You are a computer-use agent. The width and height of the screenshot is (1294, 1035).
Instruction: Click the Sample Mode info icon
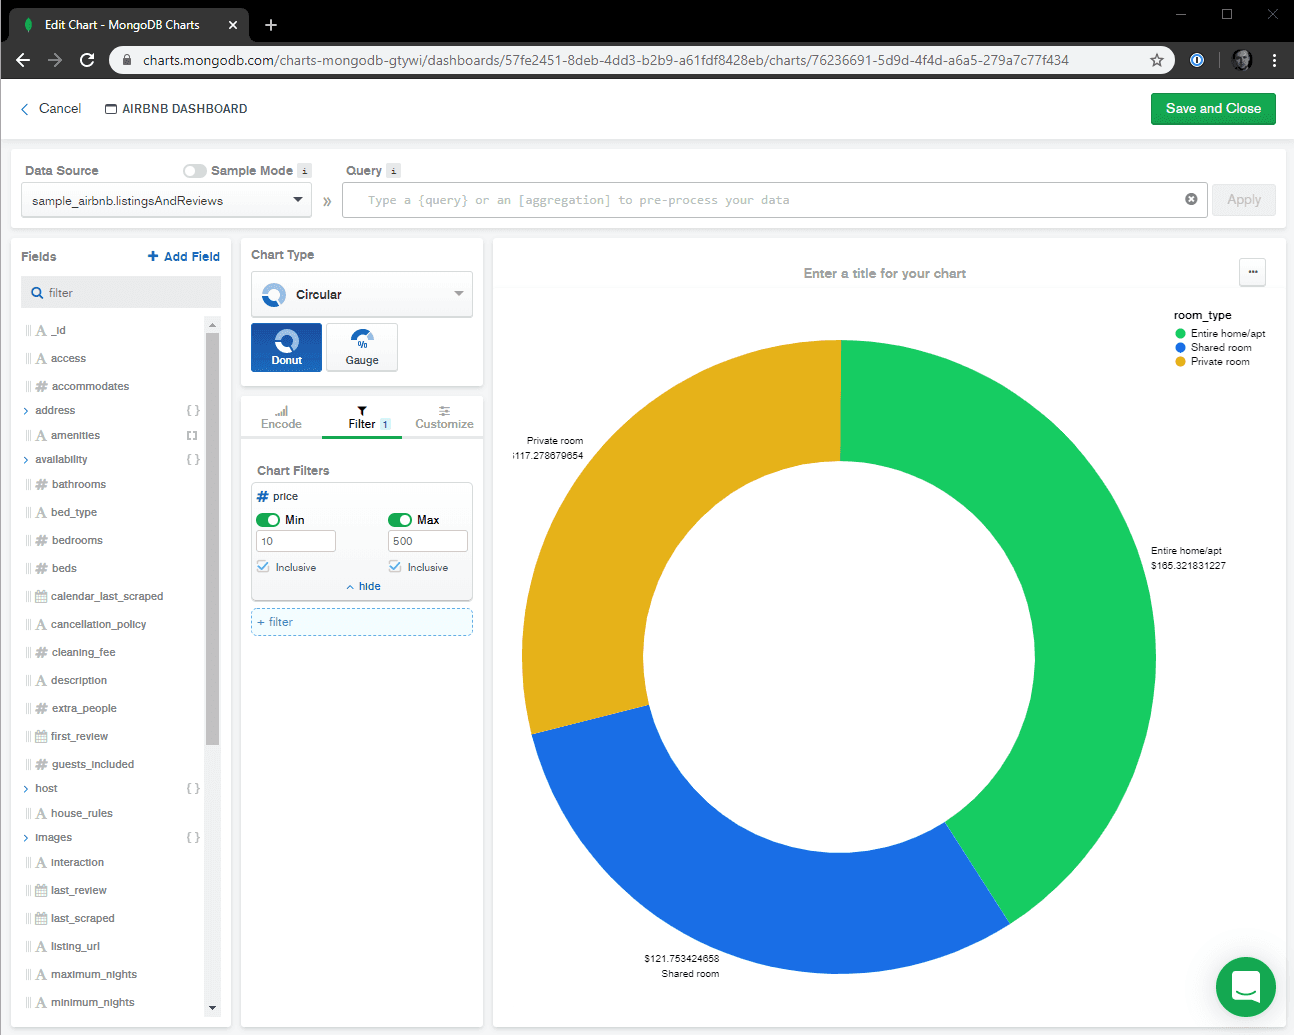(305, 171)
